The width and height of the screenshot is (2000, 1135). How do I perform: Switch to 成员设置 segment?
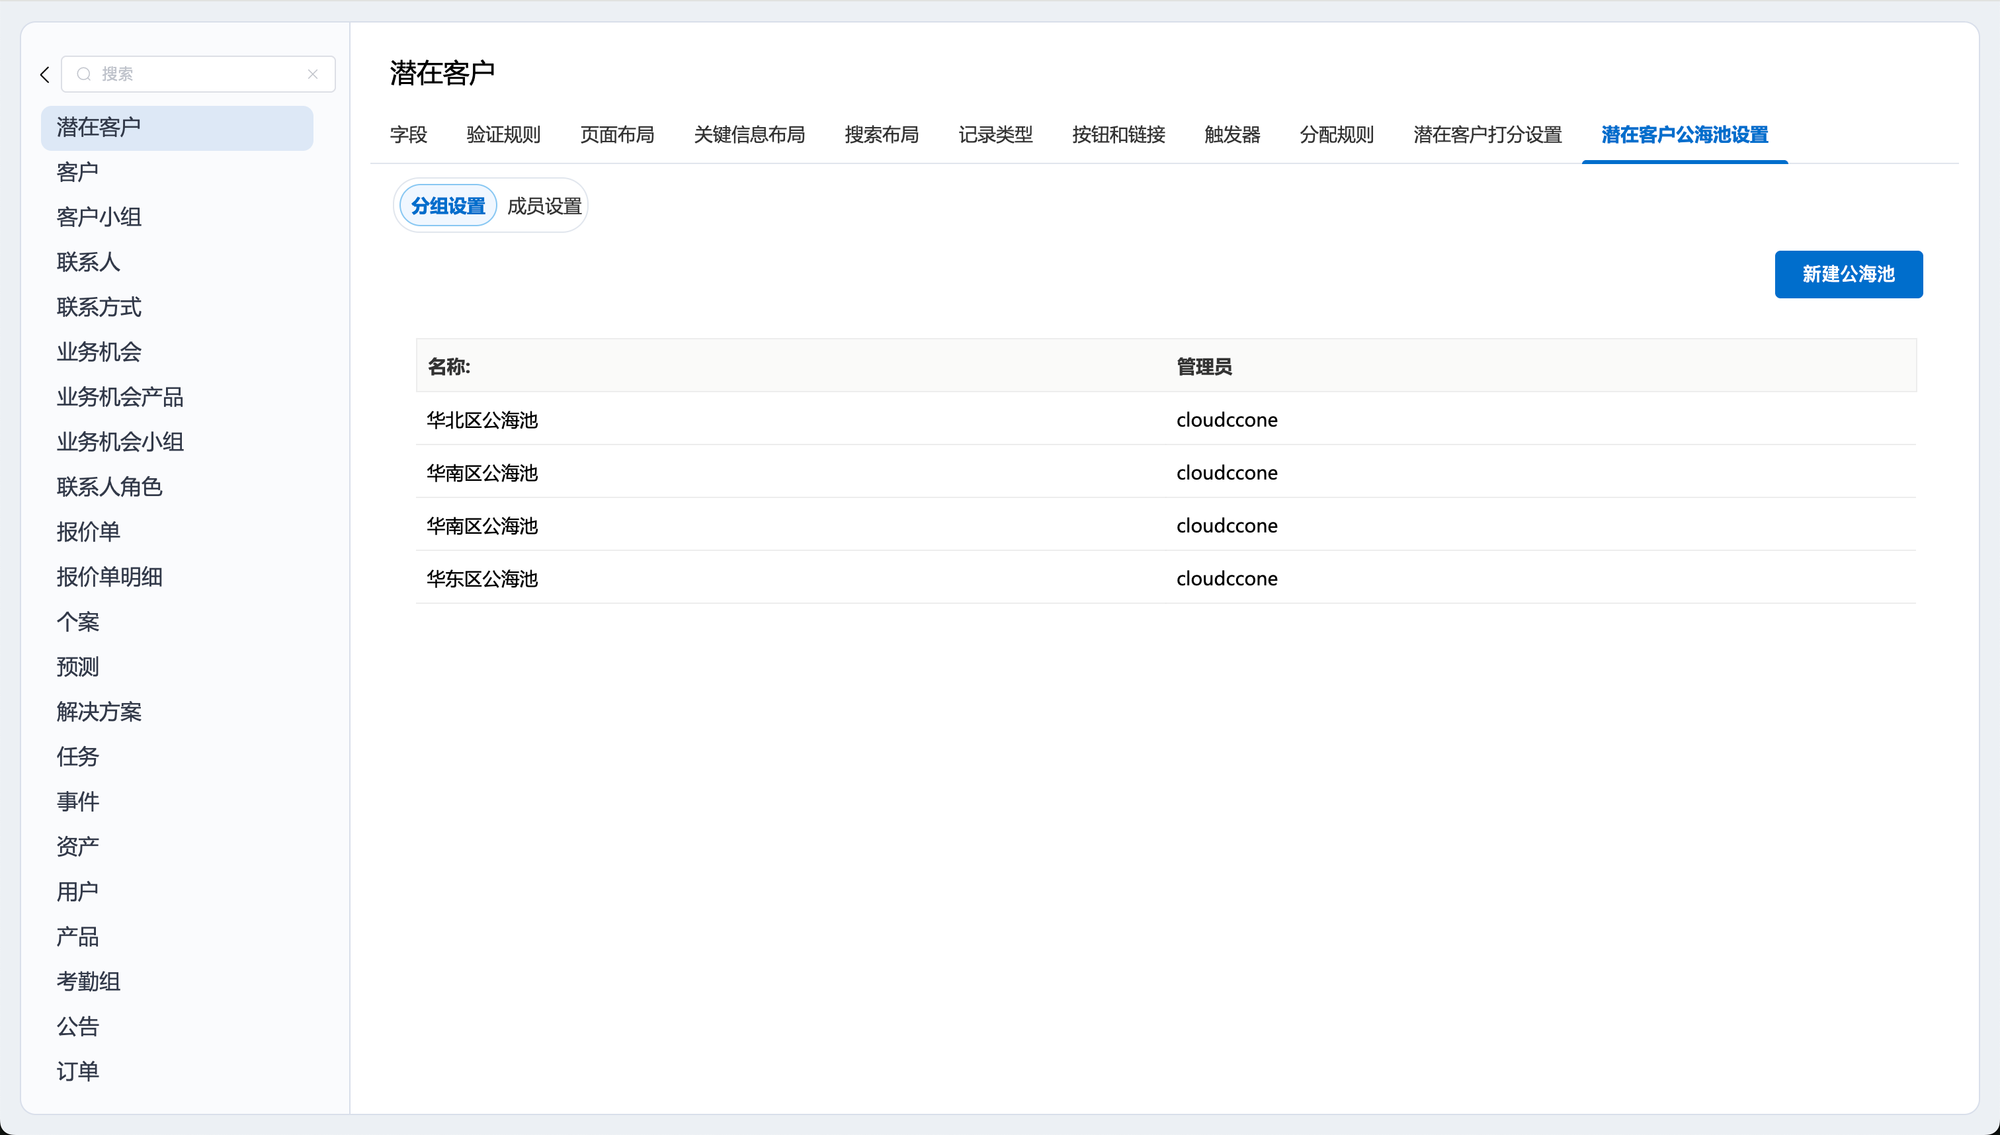coord(544,206)
